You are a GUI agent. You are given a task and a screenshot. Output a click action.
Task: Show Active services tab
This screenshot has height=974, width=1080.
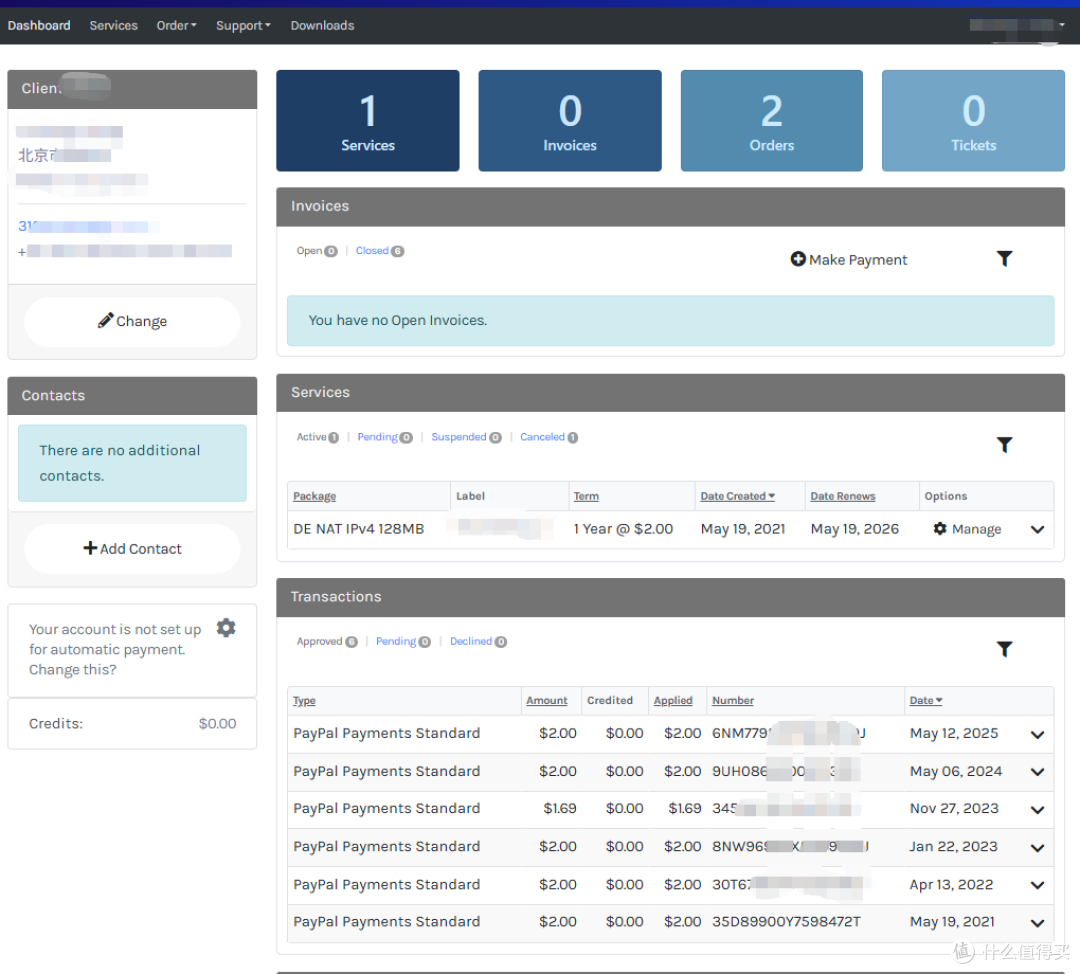[318, 437]
